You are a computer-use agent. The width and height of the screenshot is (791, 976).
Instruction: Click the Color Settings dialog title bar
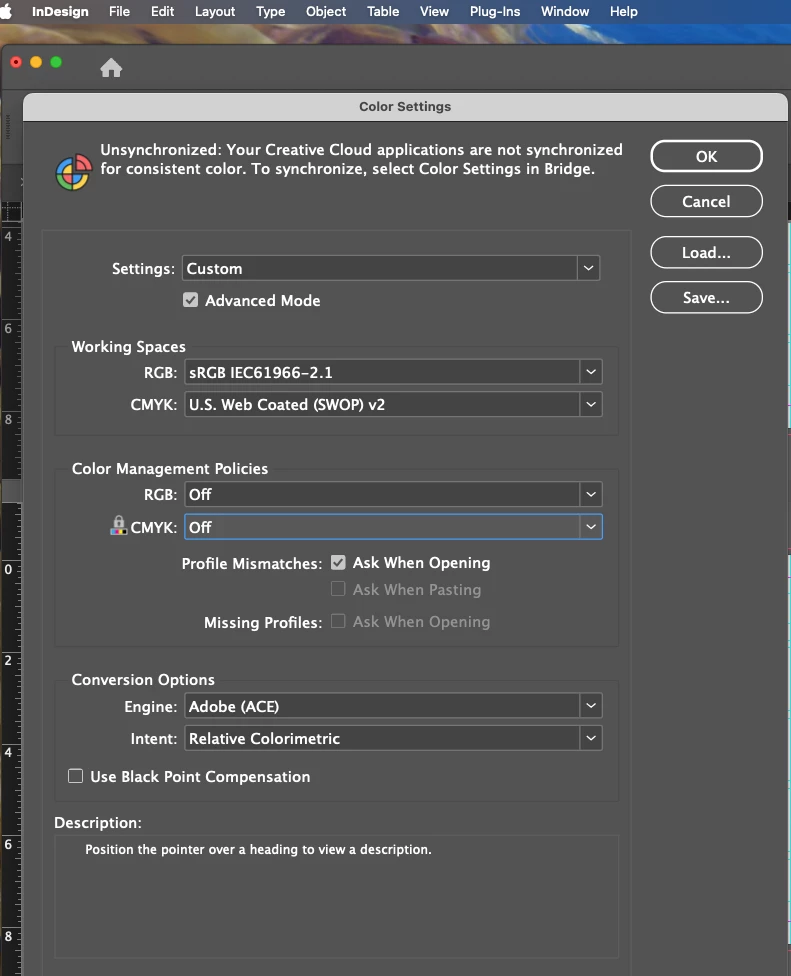pos(405,106)
